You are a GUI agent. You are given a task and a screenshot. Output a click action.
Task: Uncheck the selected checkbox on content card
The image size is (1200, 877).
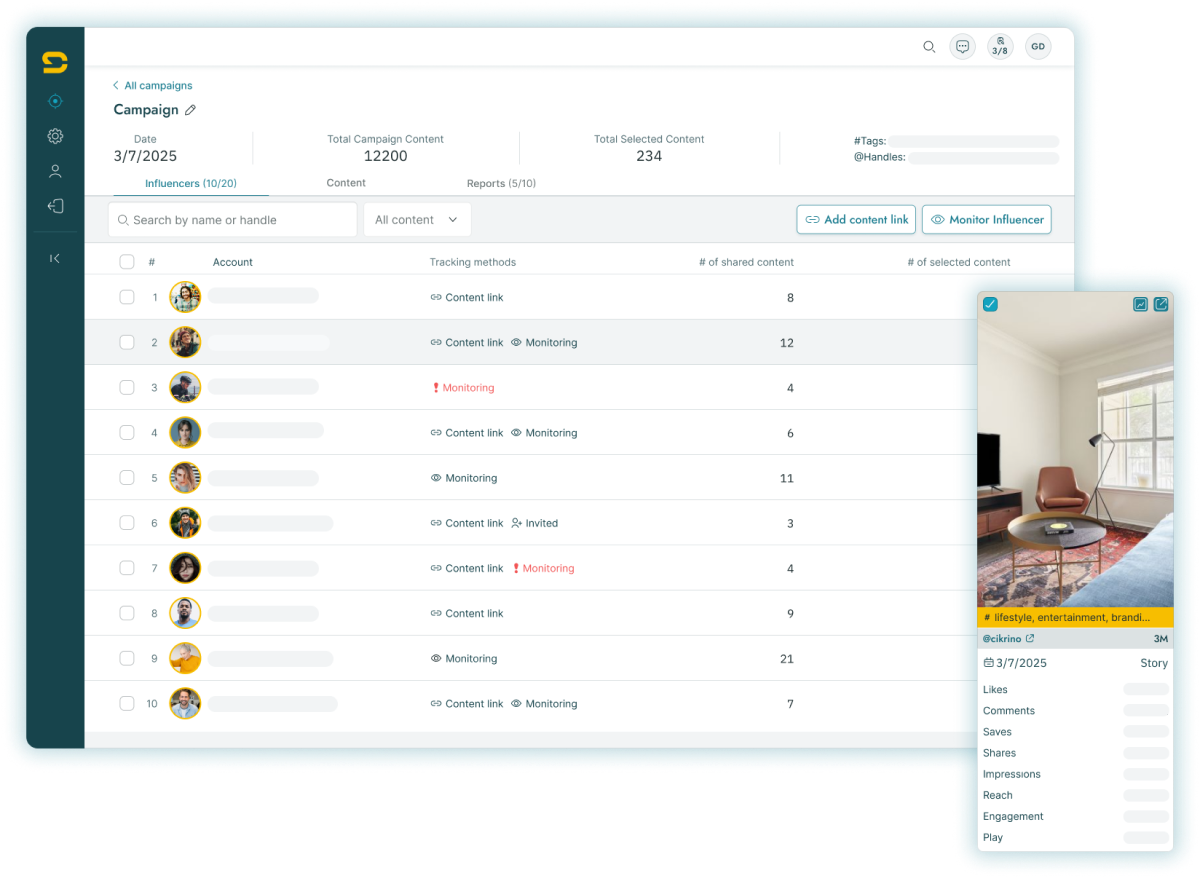coord(990,304)
